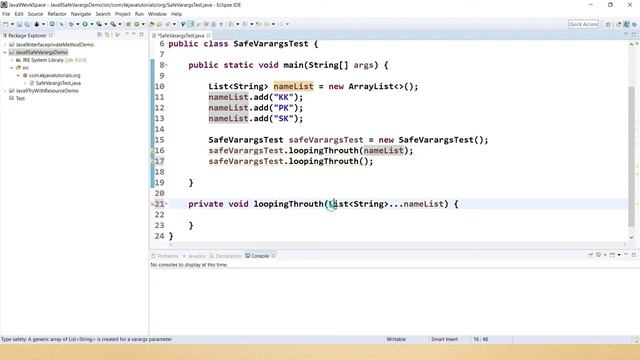The image size is (640, 360).
Task: Open the New dropdown arrow in toolbar
Action: [x=12, y=24]
